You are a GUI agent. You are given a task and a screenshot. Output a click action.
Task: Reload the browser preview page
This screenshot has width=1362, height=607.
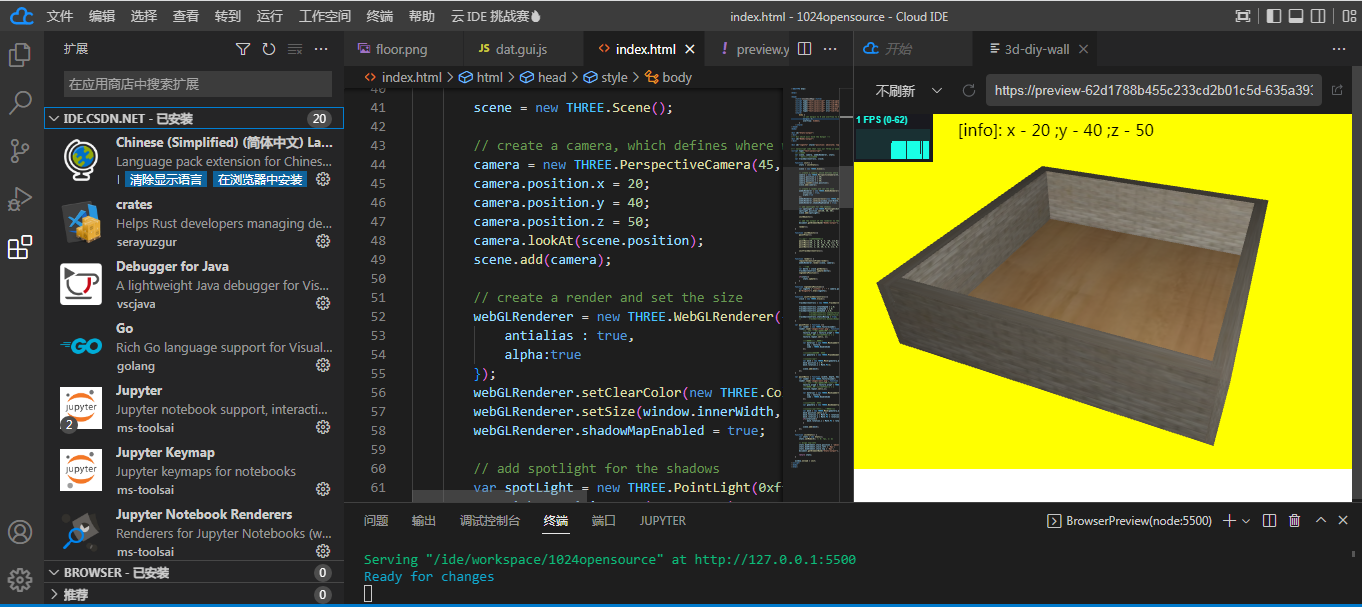coord(968,90)
